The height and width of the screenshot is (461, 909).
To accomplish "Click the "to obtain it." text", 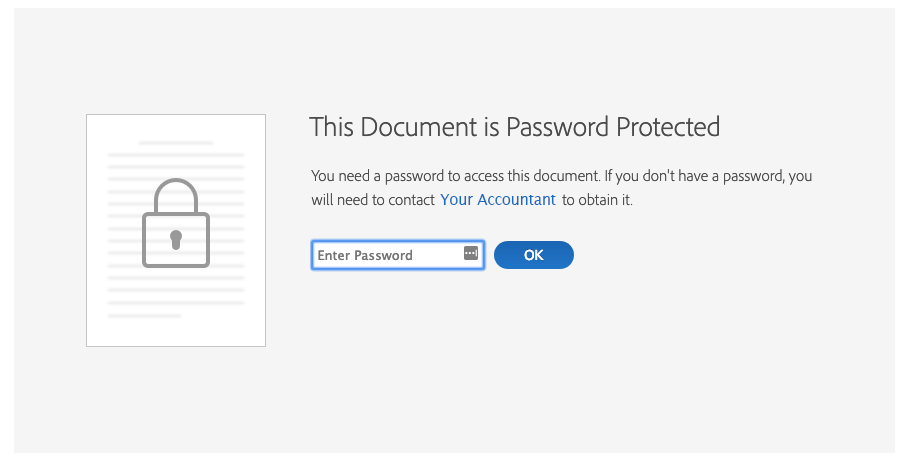I will point(597,200).
